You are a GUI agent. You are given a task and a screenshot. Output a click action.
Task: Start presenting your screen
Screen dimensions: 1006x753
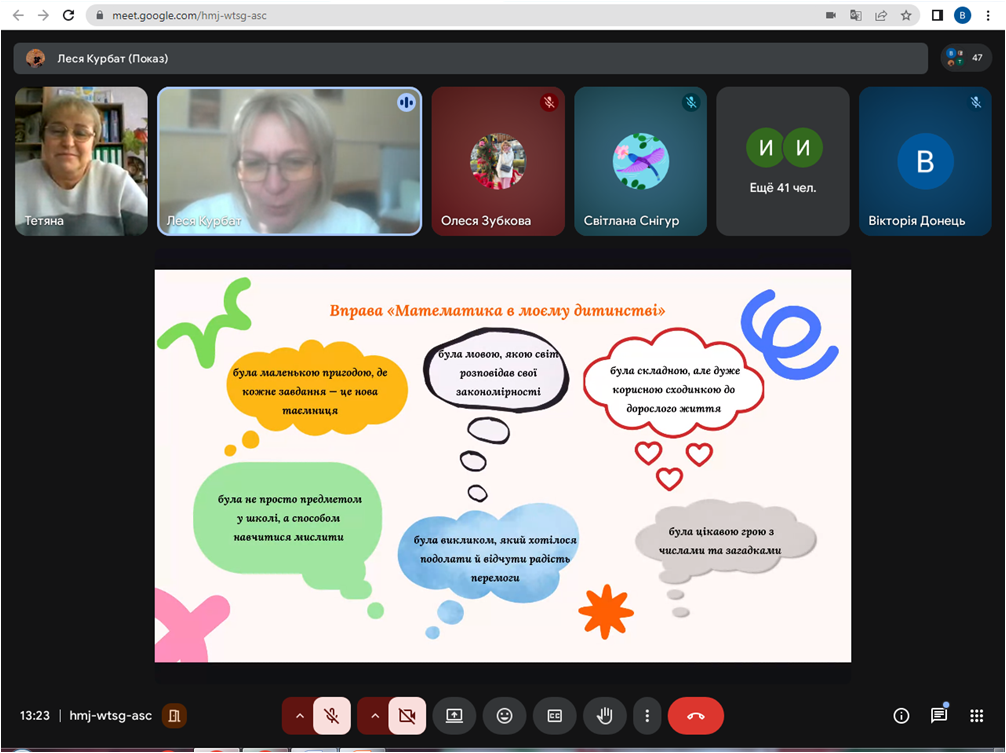click(x=454, y=716)
